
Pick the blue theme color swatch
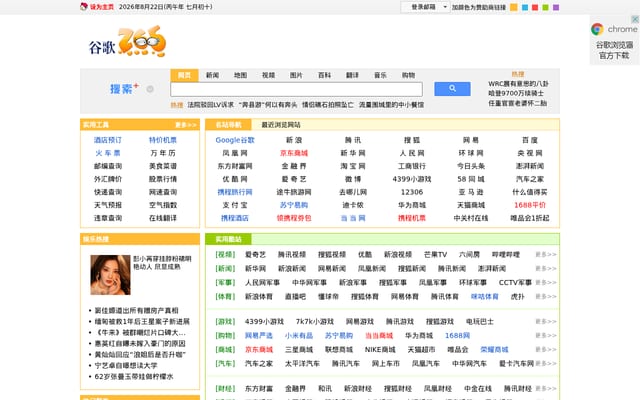(525, 7)
